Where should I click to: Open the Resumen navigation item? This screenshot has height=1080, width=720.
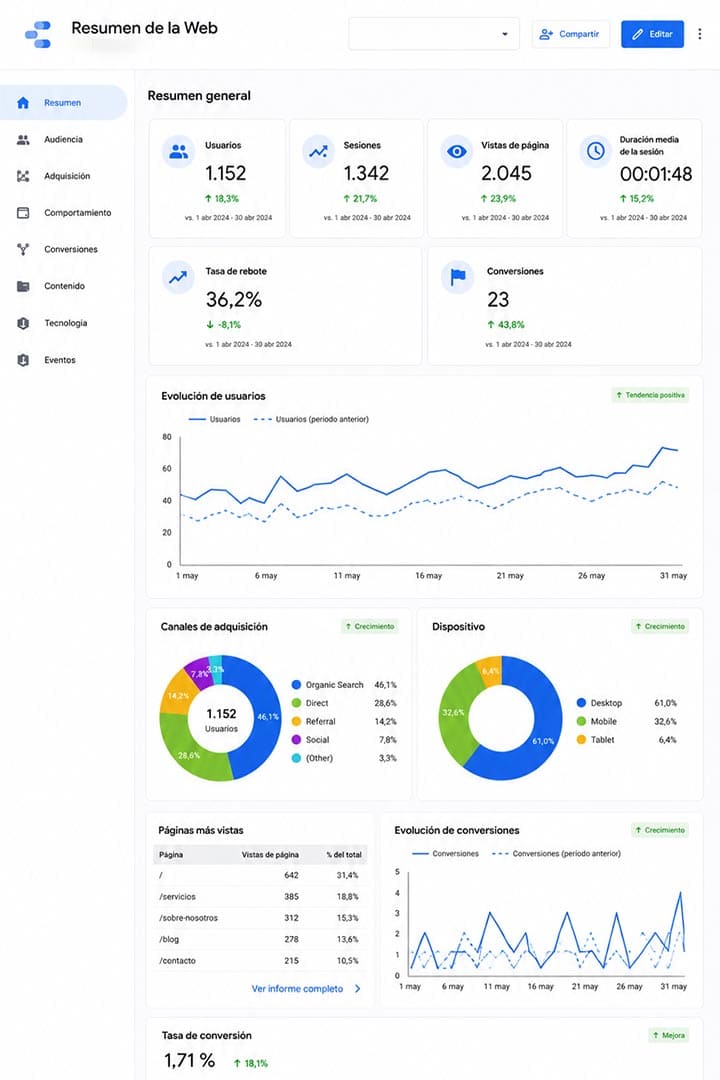(63, 103)
